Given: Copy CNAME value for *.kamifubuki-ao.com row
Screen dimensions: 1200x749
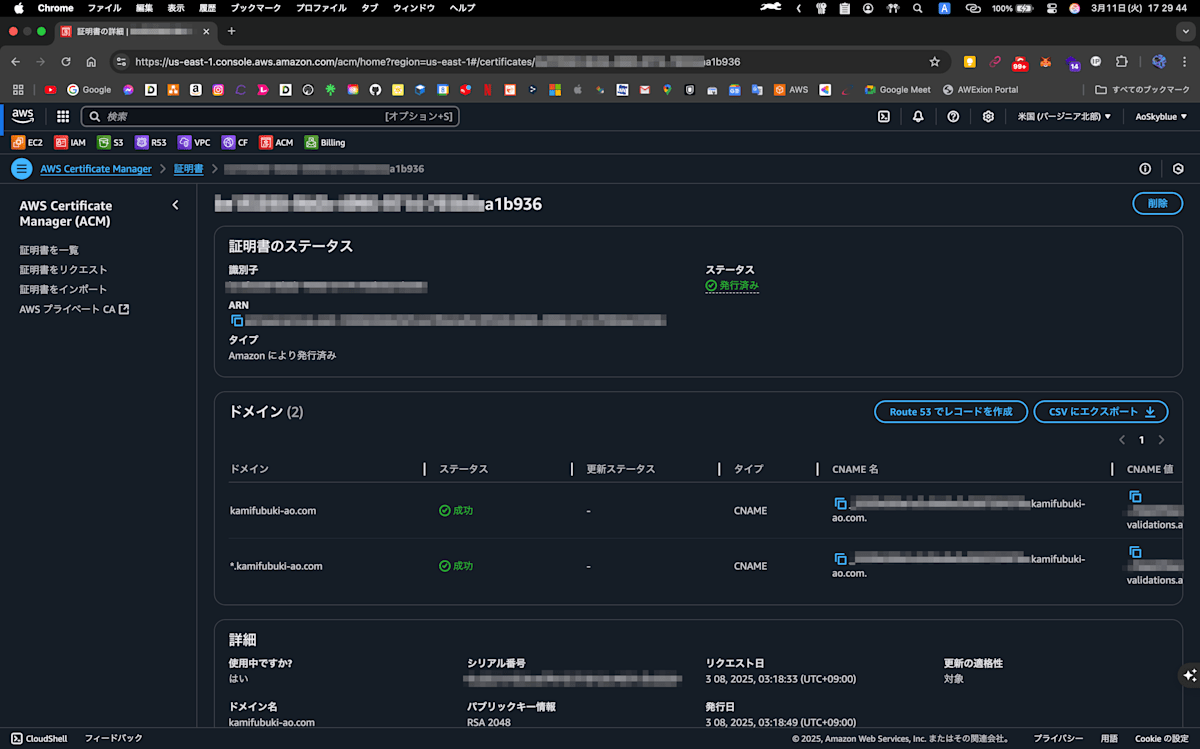Looking at the screenshot, I should pos(1135,551).
